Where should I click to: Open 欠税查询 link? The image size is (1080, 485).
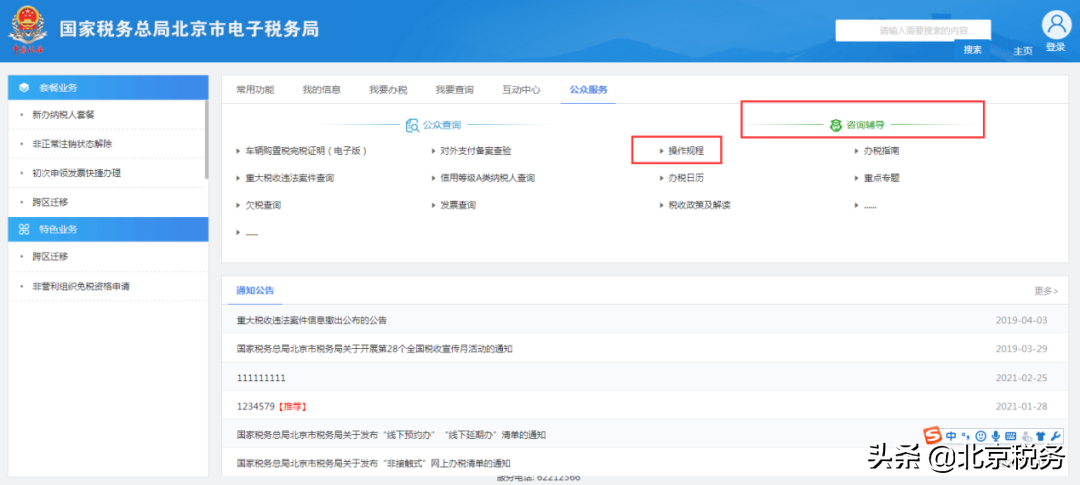pos(263,205)
